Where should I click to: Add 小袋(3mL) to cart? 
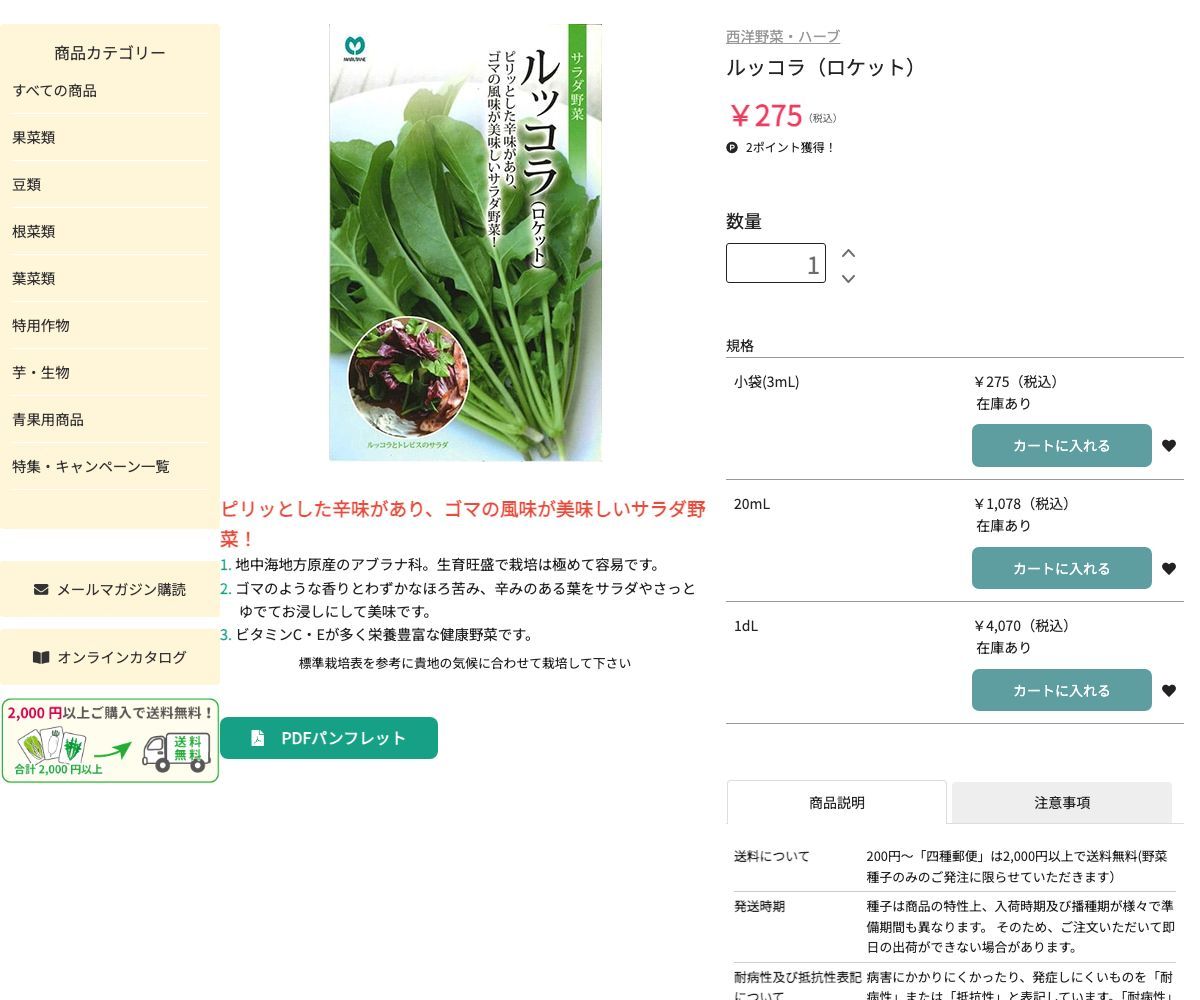(x=1061, y=446)
